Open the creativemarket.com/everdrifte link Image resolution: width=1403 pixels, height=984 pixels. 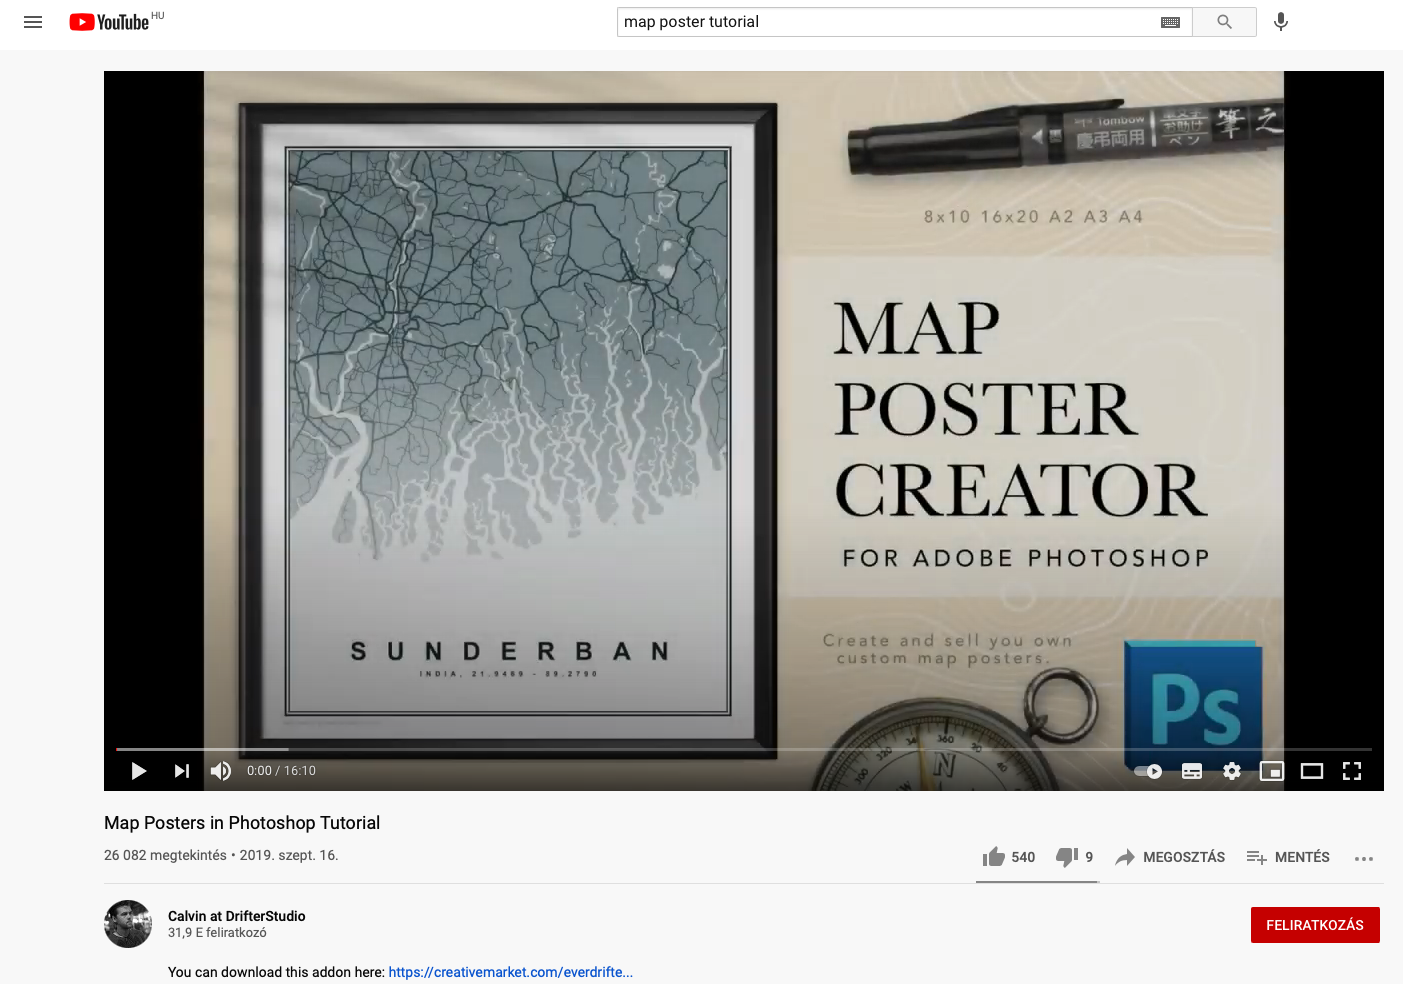(x=511, y=972)
